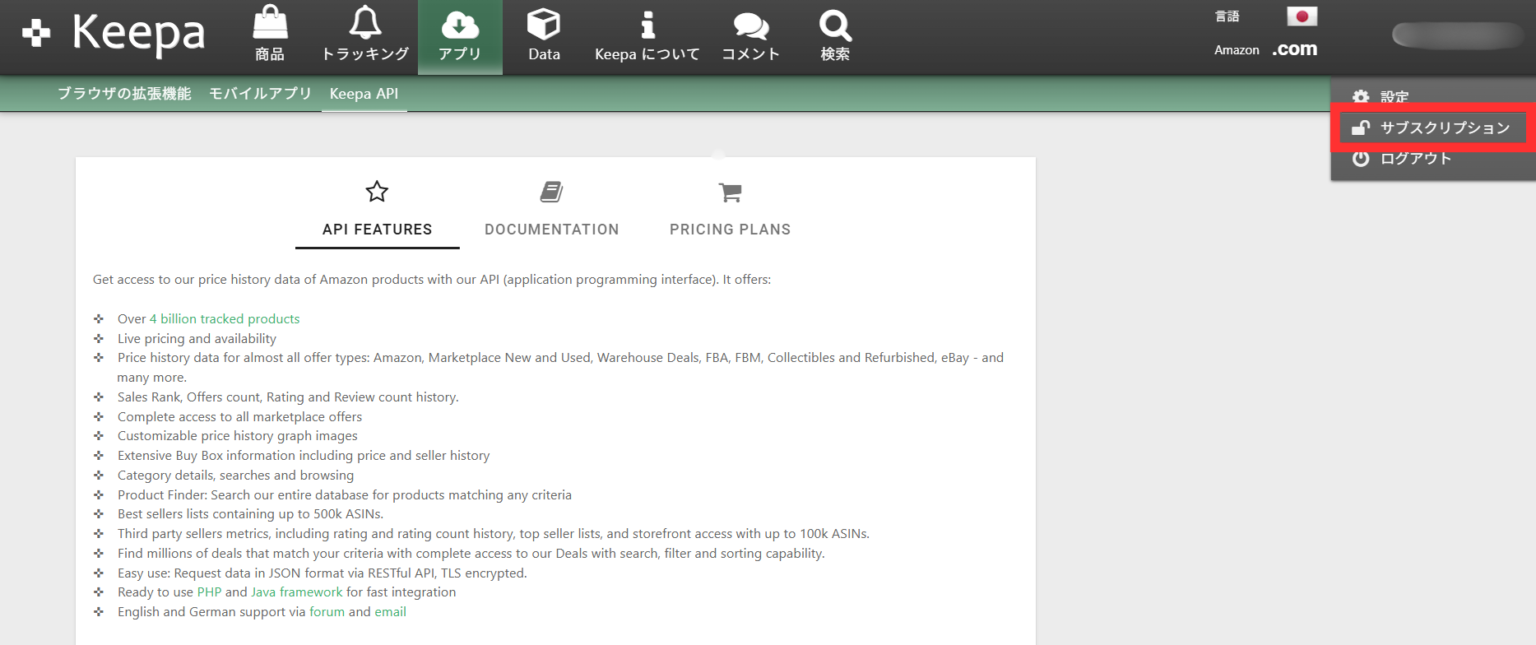Follow the '4 billion tracked products' link
This screenshot has height=645, width=1536.
[x=224, y=319]
